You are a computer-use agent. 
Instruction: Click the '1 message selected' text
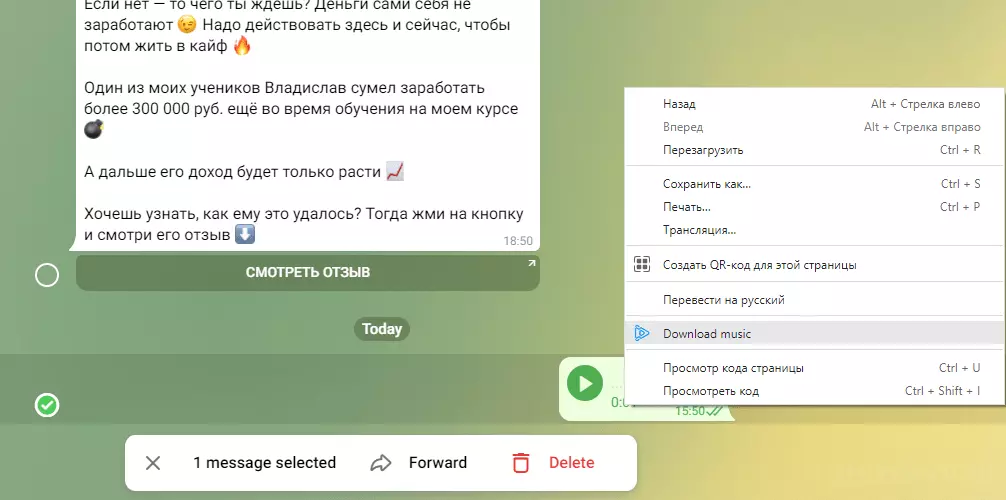coord(264,463)
